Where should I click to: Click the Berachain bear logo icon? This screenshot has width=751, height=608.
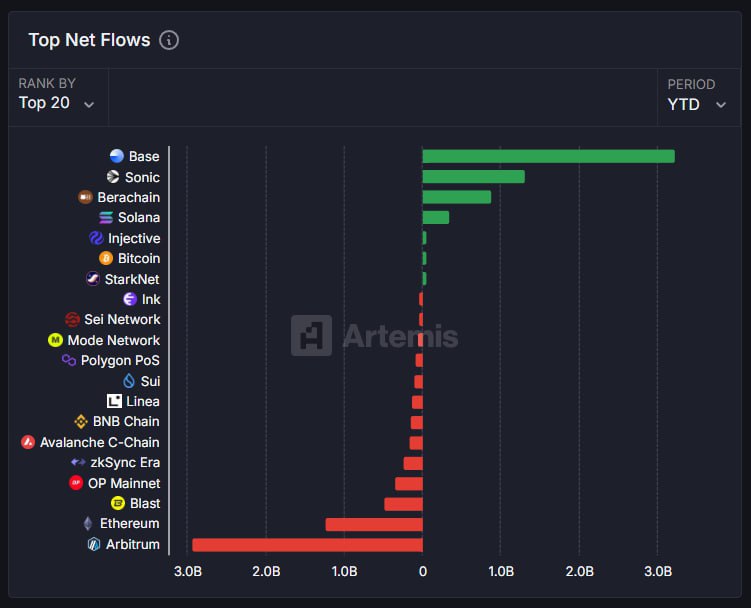coord(85,197)
